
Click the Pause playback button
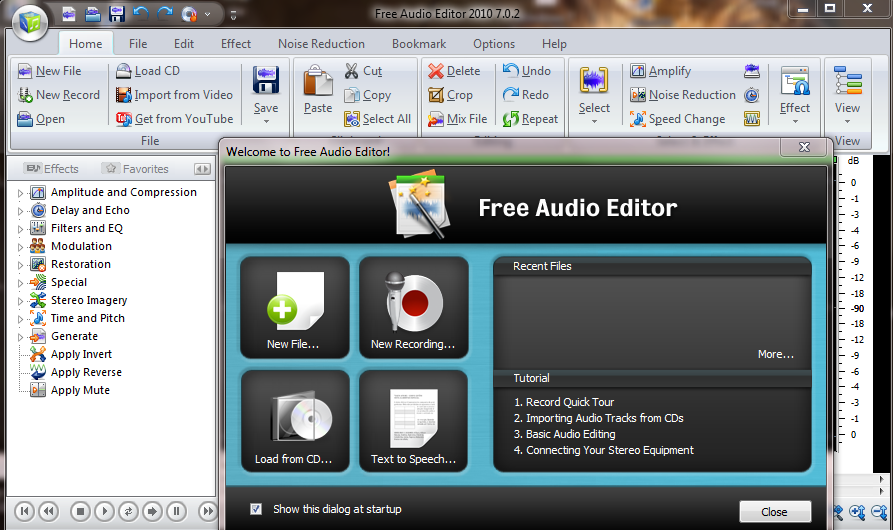tap(177, 511)
